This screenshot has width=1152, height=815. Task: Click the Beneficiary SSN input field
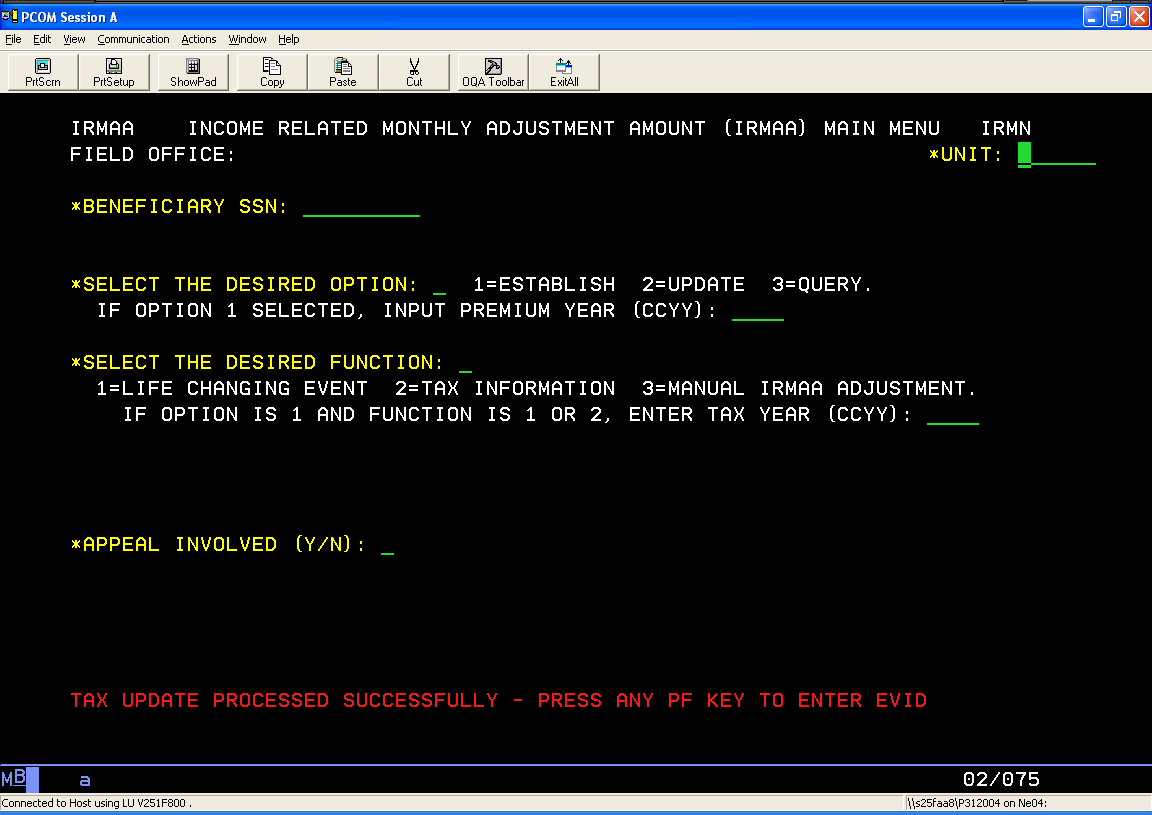(x=361, y=207)
